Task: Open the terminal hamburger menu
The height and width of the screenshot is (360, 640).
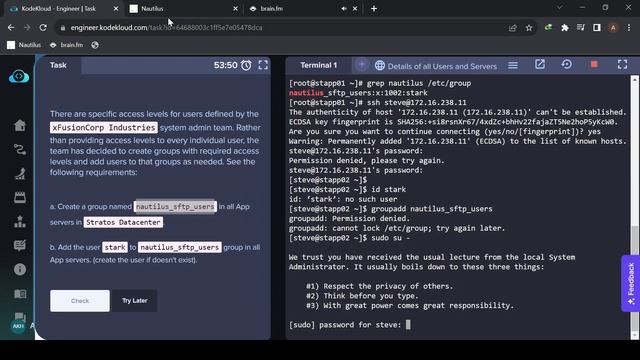Action: 513,65
